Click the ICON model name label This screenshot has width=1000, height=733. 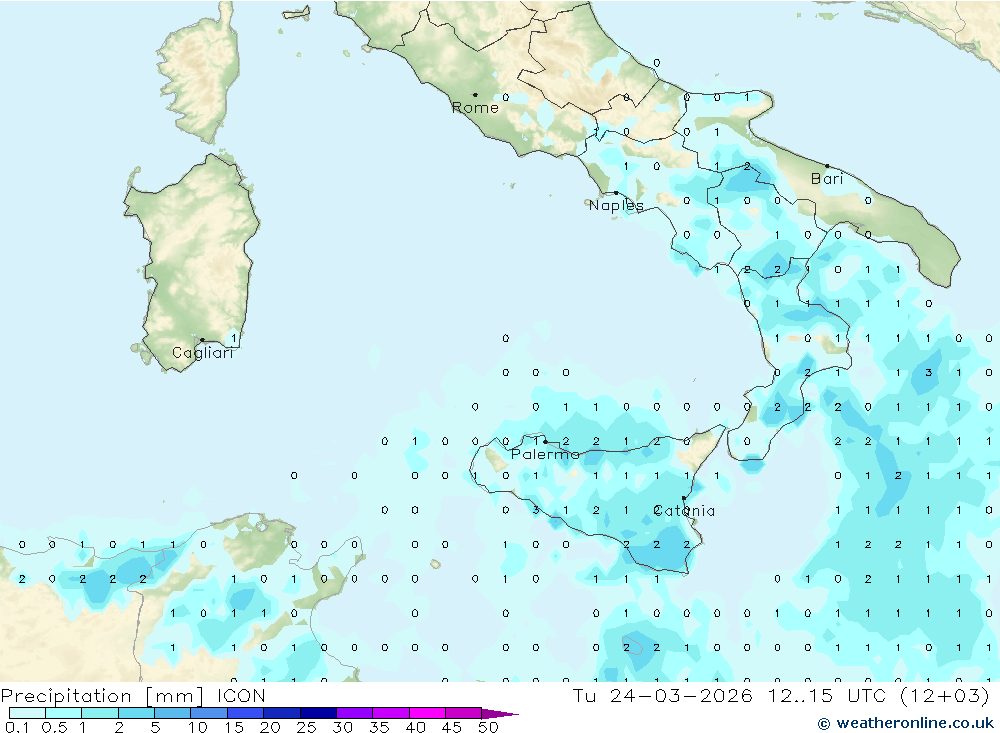[241, 695]
